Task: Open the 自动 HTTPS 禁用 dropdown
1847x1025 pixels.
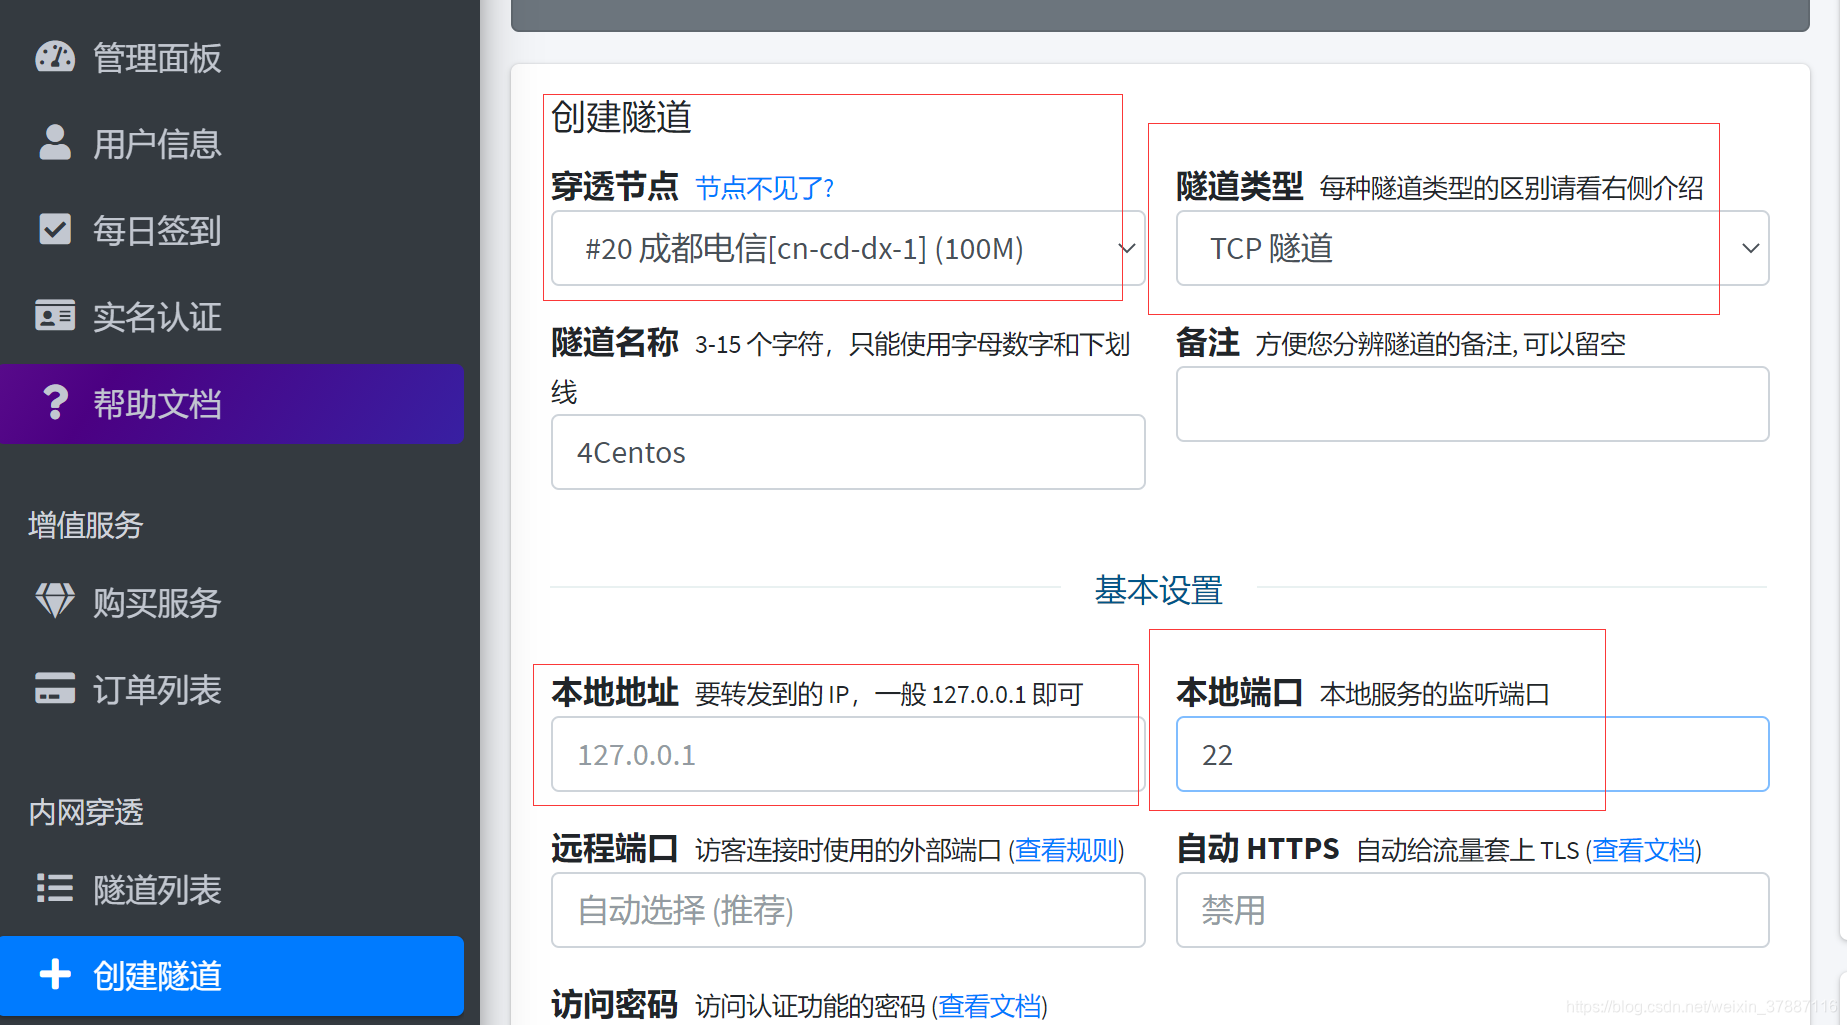Action: tap(1472, 910)
